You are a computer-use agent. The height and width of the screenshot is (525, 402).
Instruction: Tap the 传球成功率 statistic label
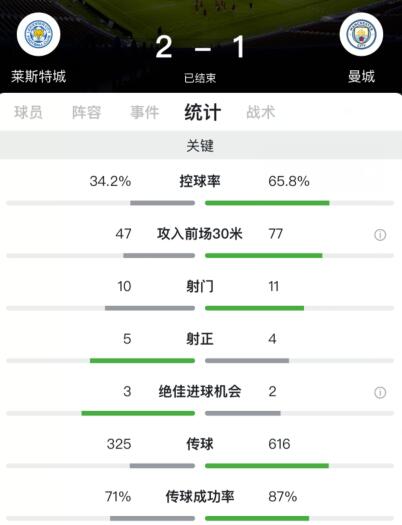(x=200, y=497)
